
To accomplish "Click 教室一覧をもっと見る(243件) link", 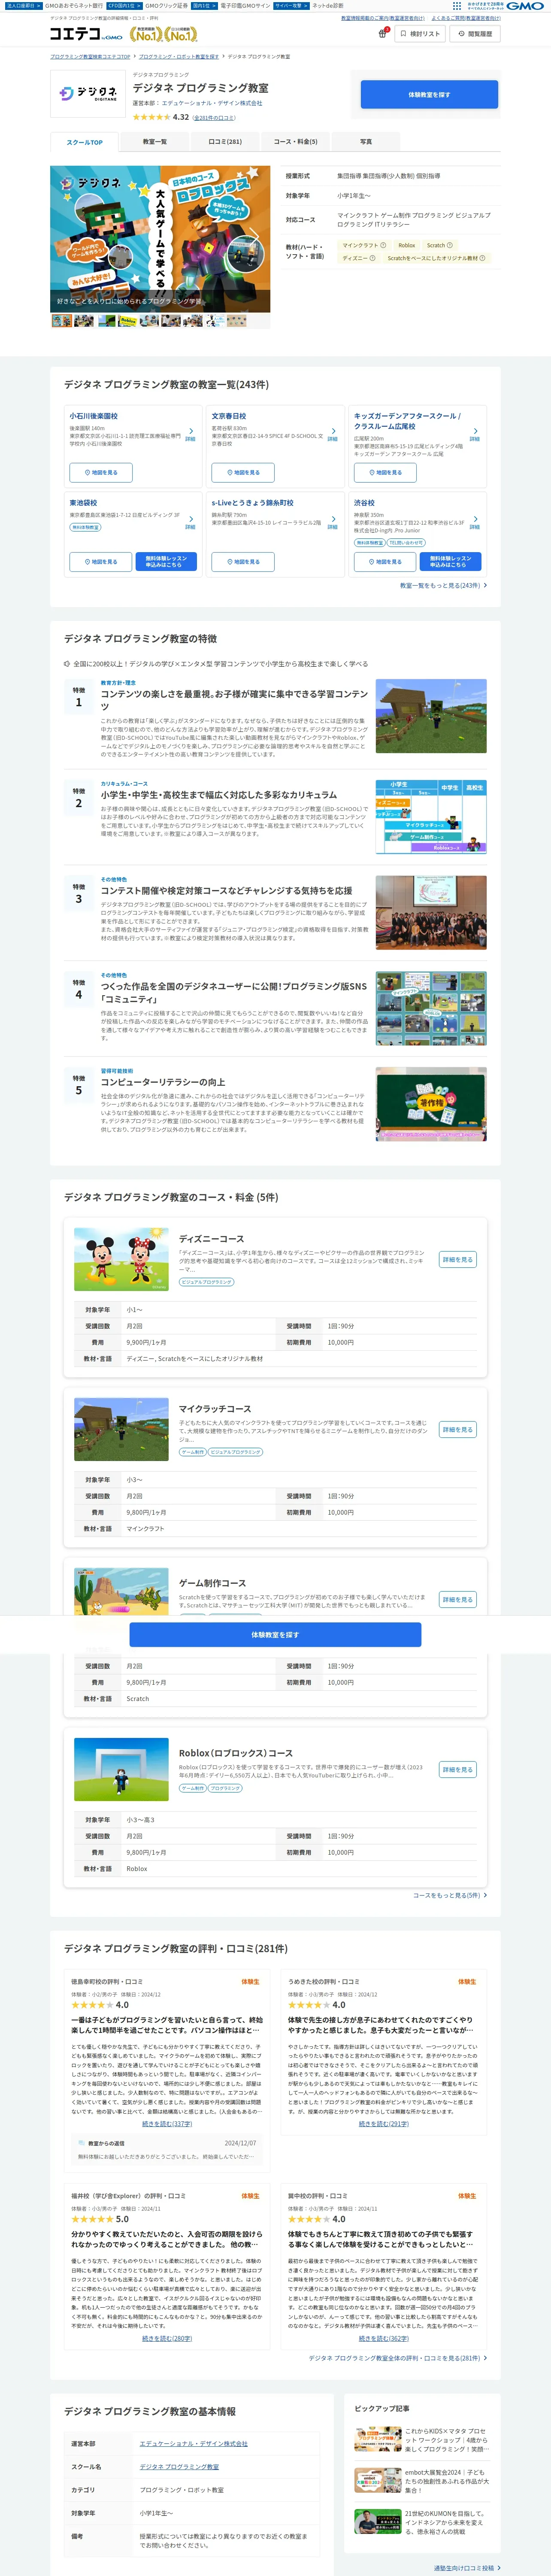I will pos(443,586).
